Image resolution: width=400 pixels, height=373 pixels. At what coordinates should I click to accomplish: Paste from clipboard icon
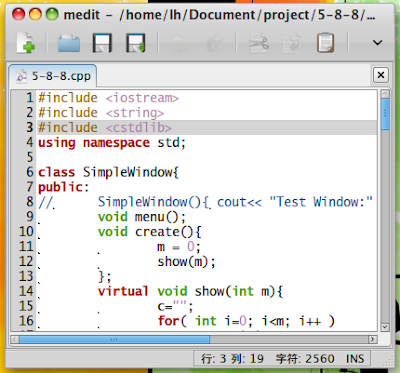[x=325, y=43]
